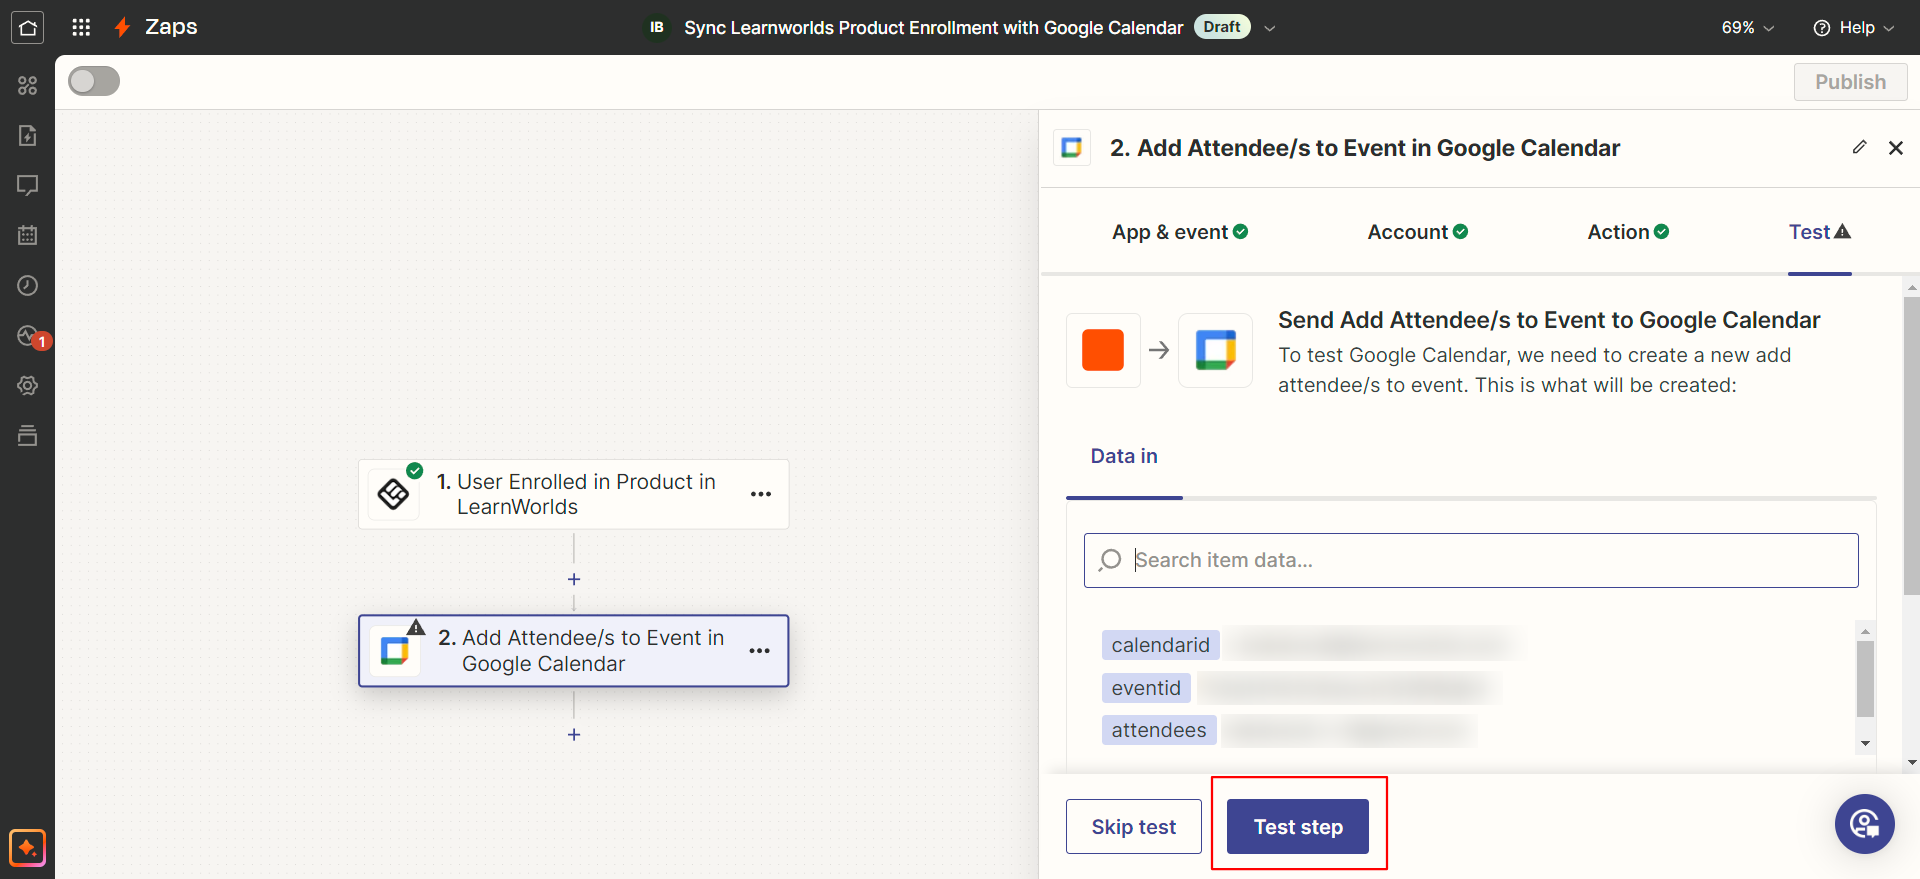
Task: Click the Draft status badge
Action: pyautogui.click(x=1222, y=27)
